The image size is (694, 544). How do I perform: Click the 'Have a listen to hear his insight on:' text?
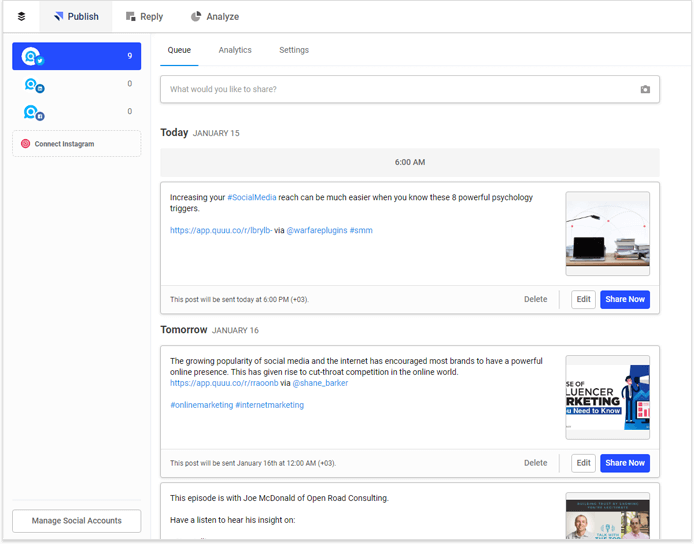[233, 520]
